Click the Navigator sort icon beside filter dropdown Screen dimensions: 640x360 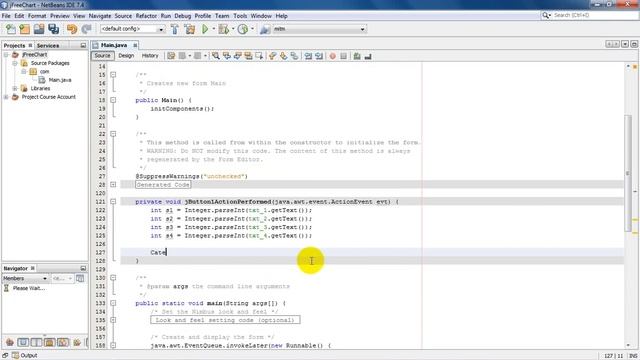click(x=80, y=278)
